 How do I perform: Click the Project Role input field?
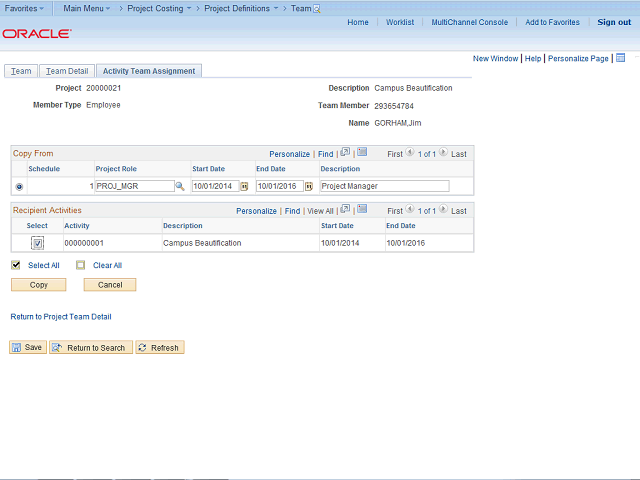135,186
